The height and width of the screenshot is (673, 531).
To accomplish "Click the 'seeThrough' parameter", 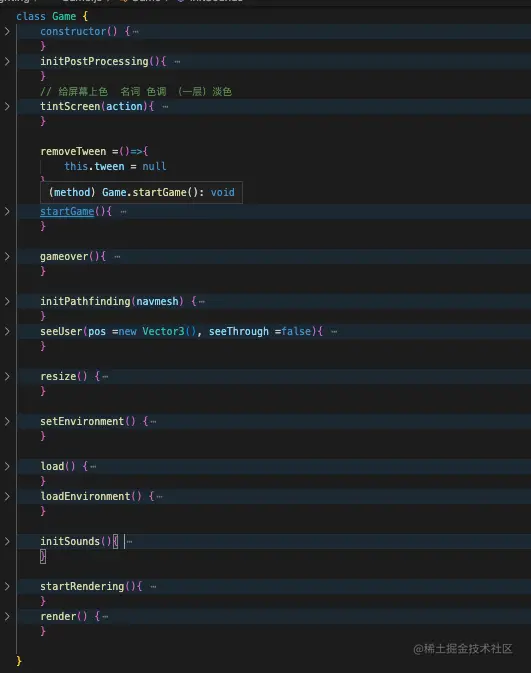I will coord(239,332).
